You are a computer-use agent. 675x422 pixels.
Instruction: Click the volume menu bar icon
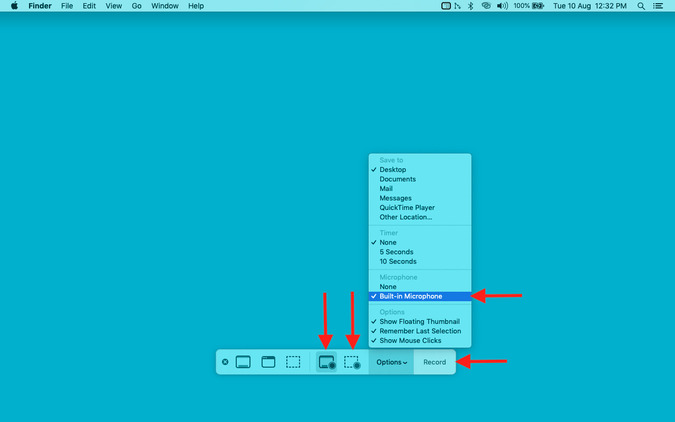click(502, 6)
